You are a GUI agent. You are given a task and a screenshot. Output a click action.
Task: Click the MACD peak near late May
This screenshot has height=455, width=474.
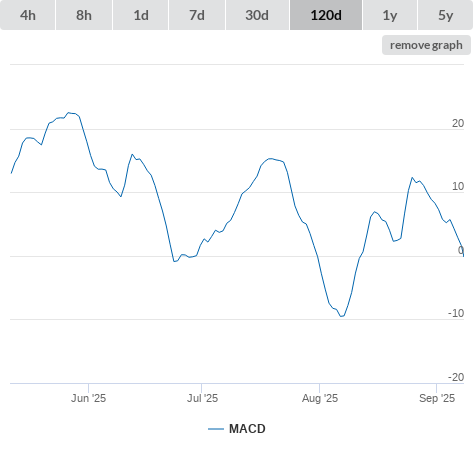tap(69, 113)
